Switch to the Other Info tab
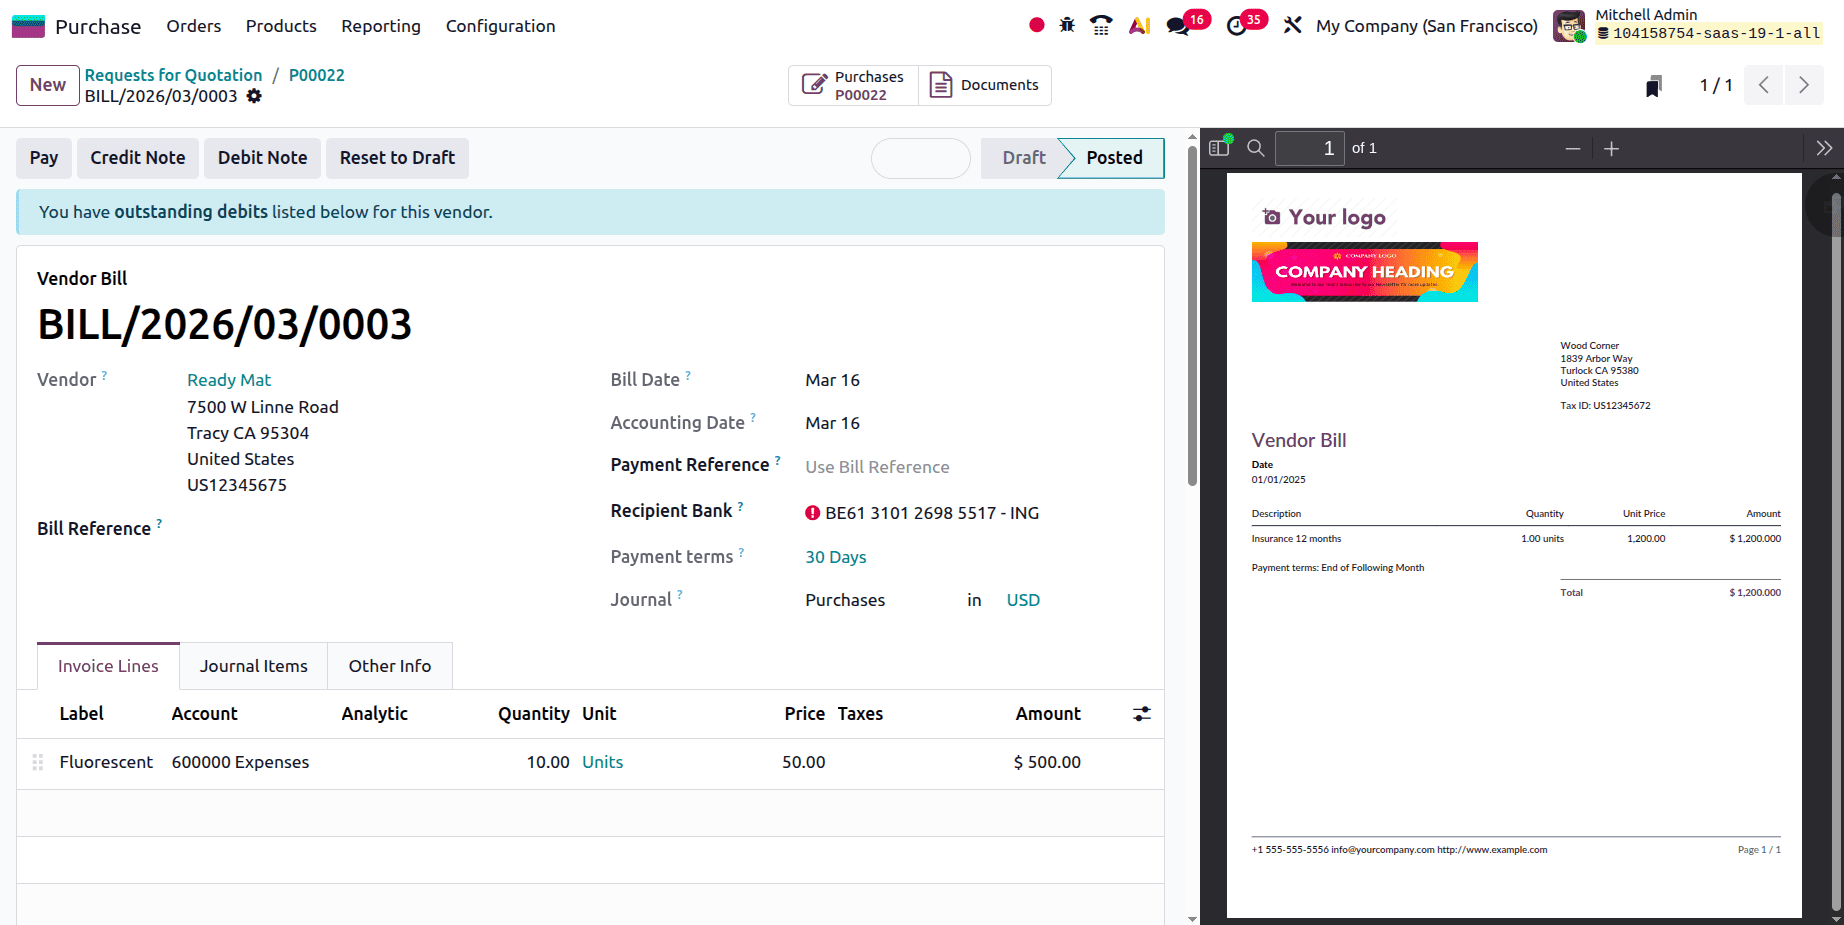The height and width of the screenshot is (925, 1844). [x=389, y=665]
